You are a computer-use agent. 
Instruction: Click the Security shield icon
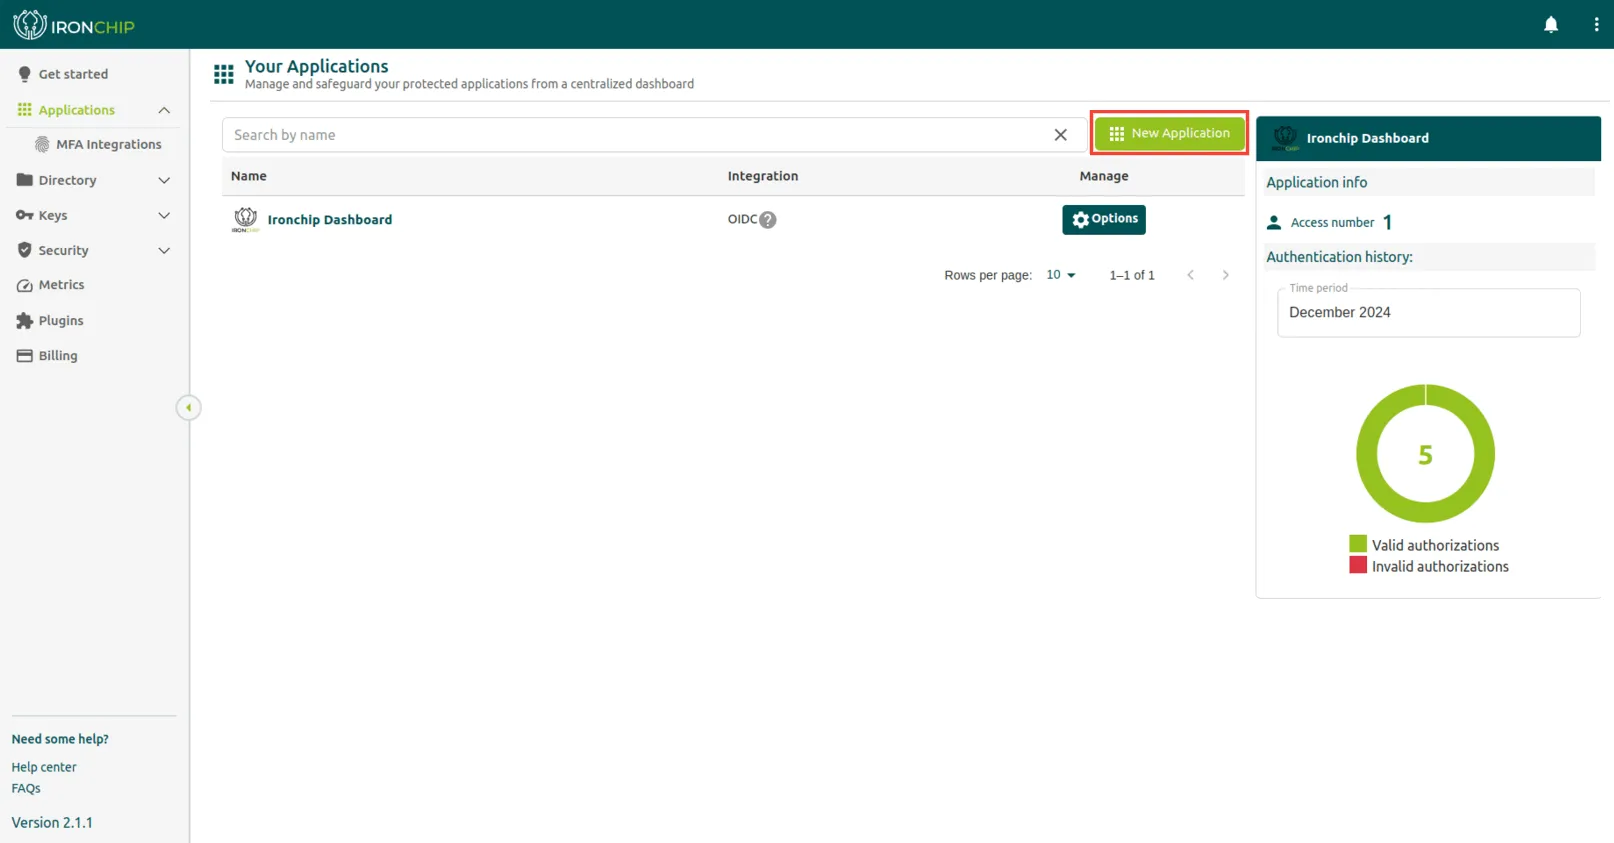25,250
